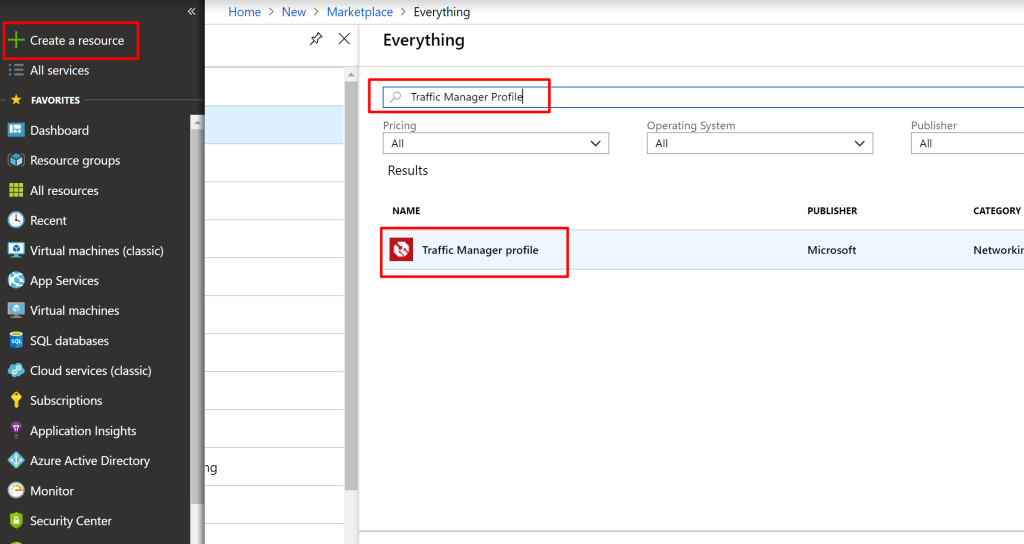Click the All resources grid icon
The image size is (1024, 544).
(x=16, y=190)
